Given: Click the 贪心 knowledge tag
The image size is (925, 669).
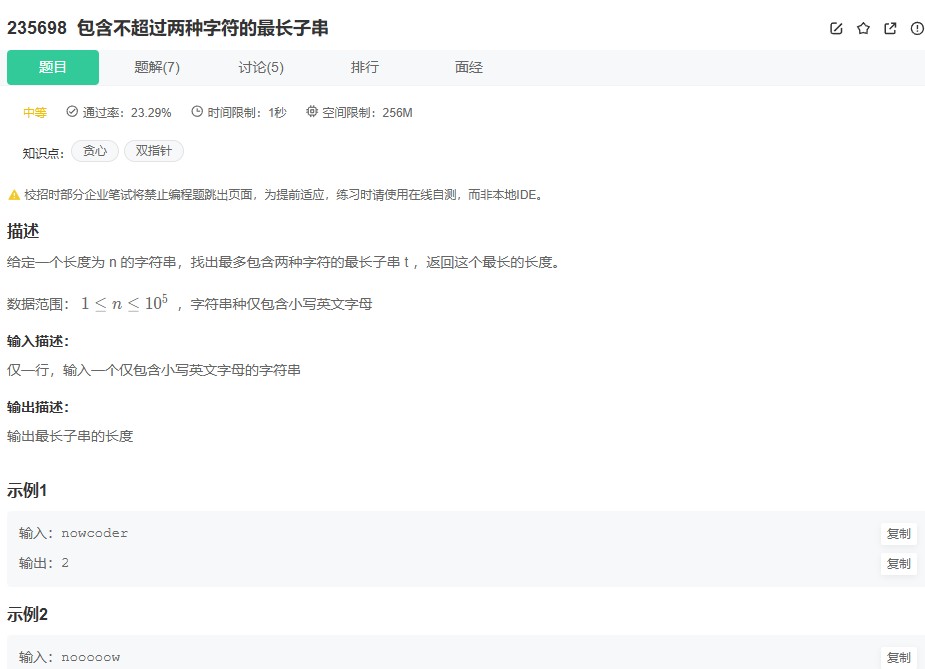Looking at the screenshot, I should click(95, 151).
